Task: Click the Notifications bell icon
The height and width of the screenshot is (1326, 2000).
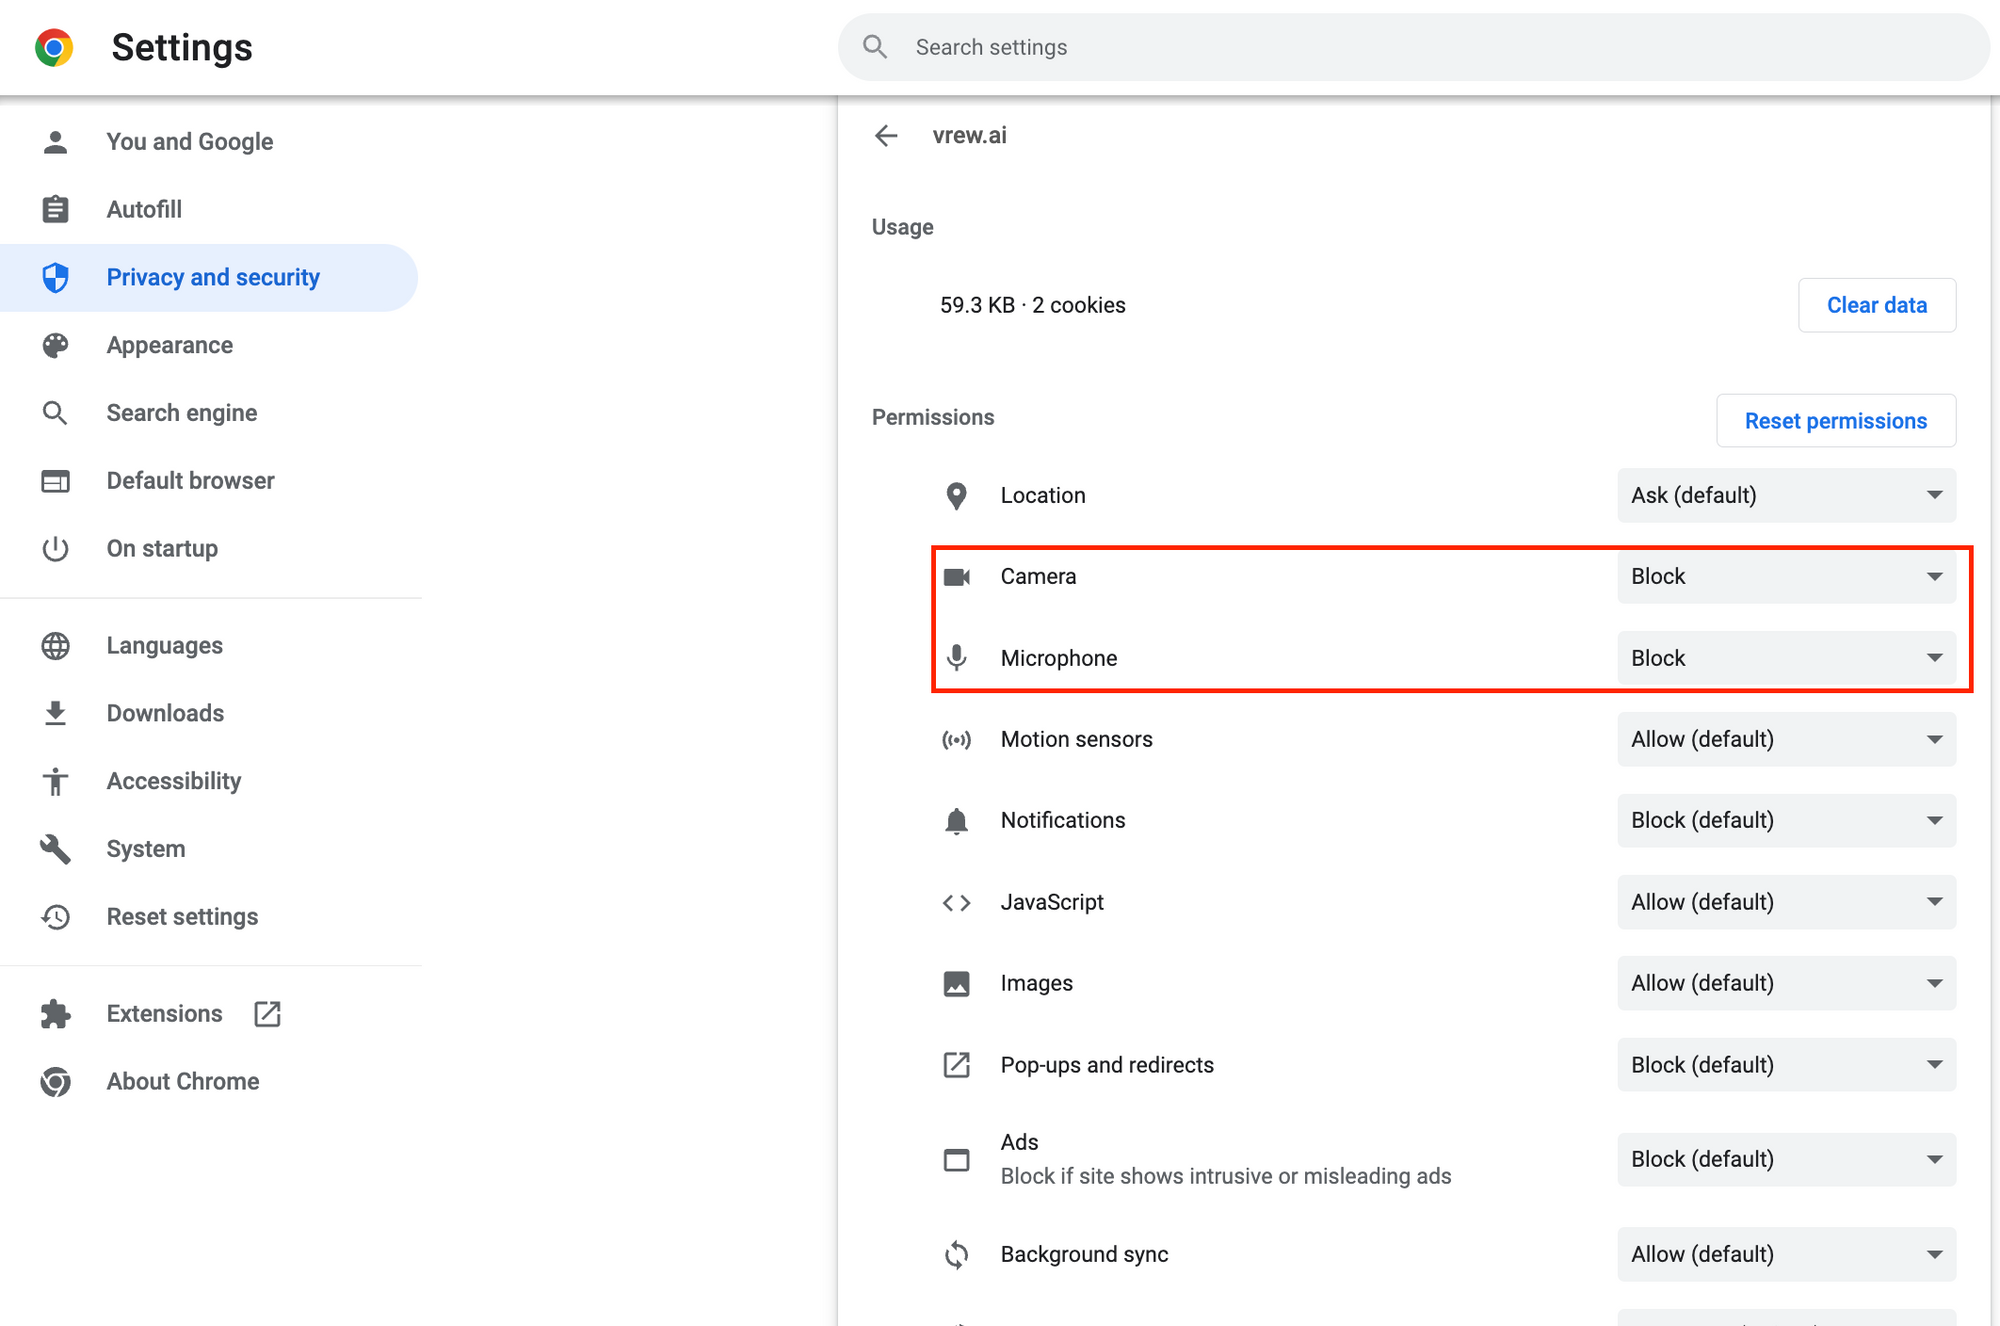Action: tap(957, 821)
